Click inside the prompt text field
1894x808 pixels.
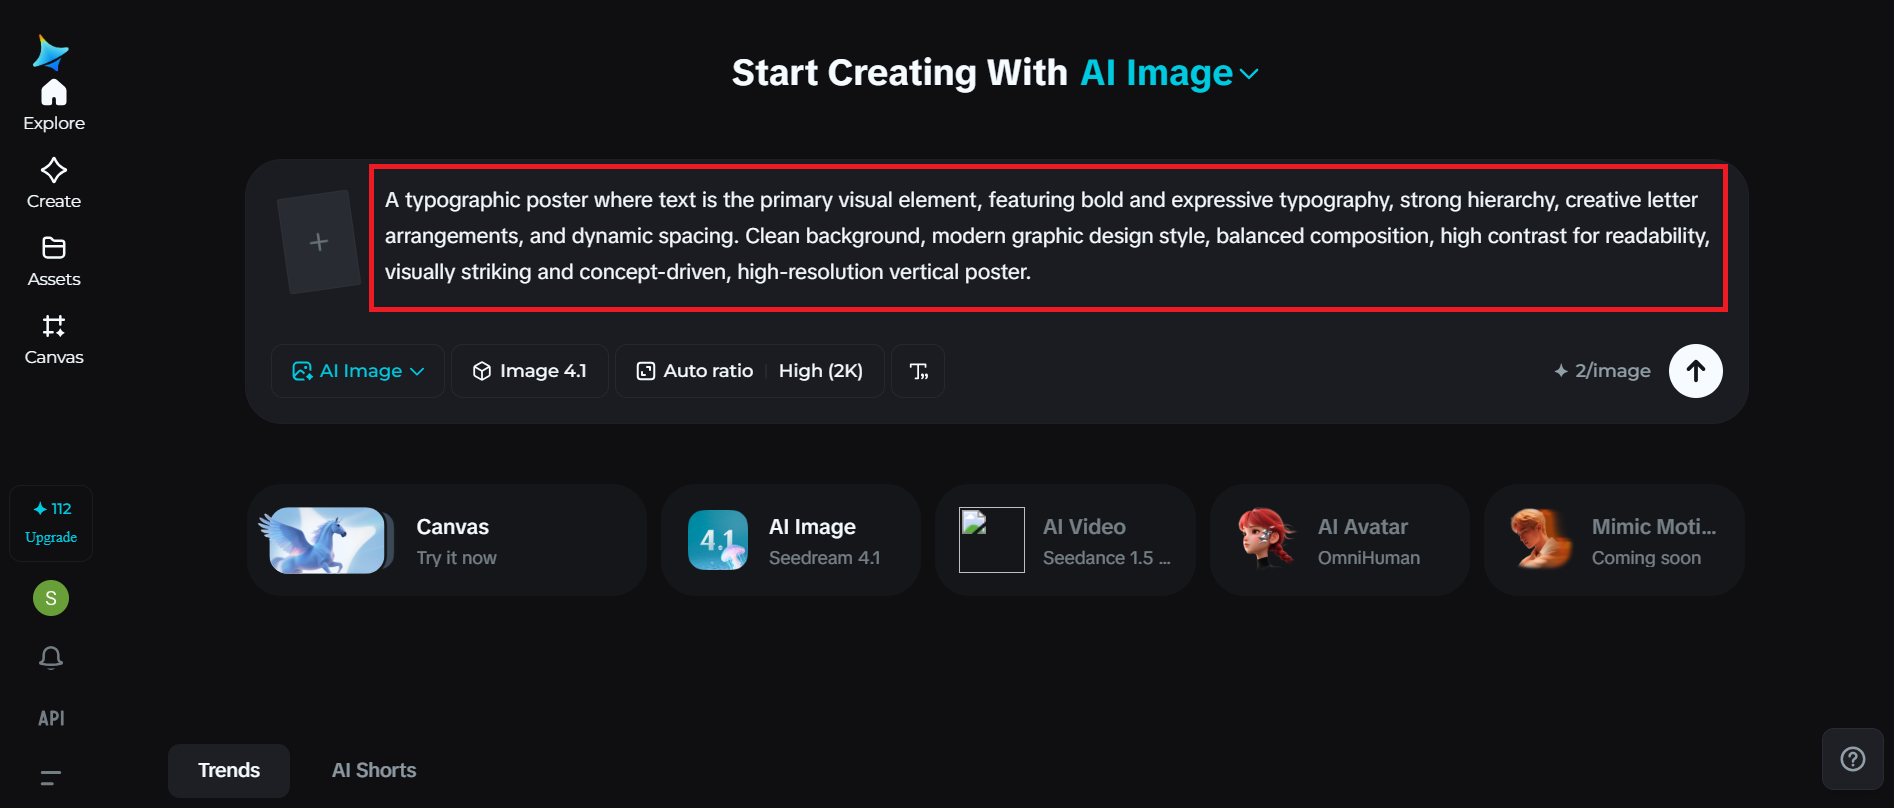1047,237
